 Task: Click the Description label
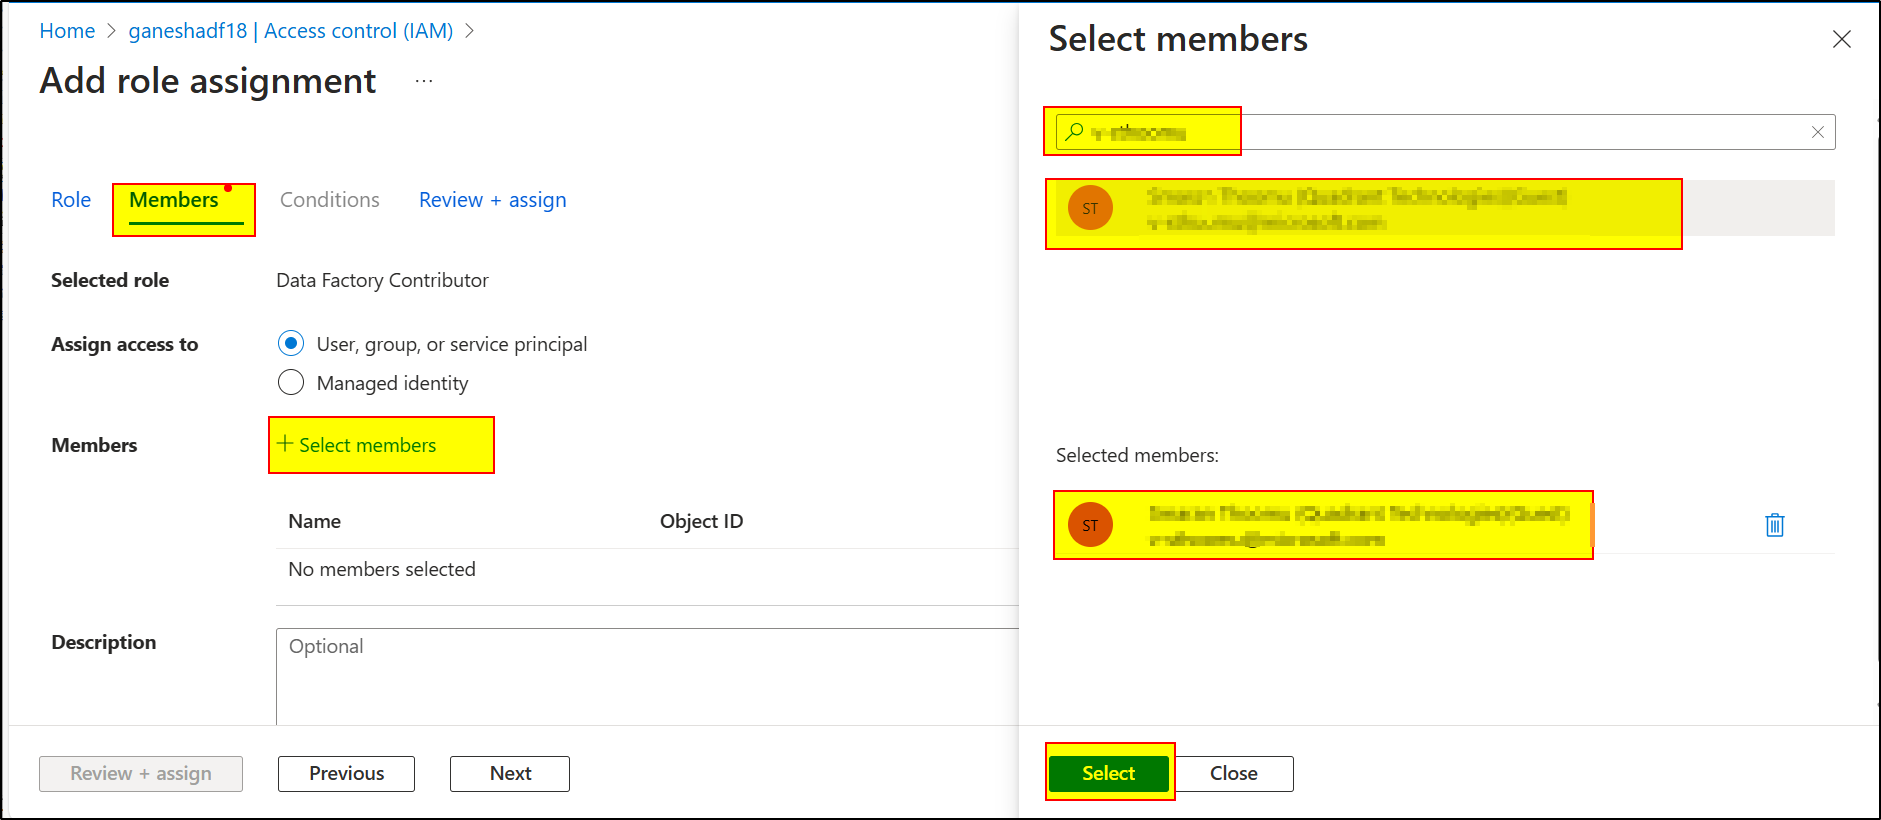click(x=104, y=642)
